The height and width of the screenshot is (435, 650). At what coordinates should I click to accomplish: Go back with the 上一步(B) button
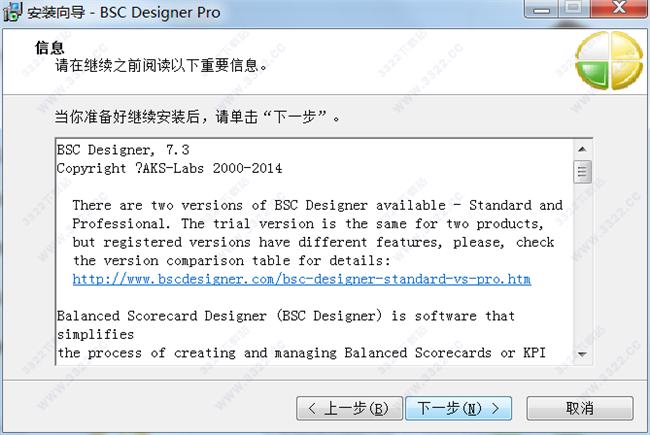348,408
